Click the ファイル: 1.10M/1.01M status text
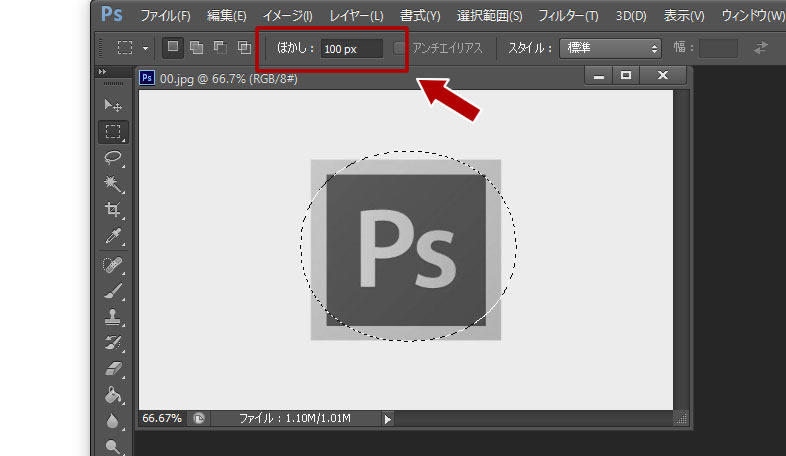The width and height of the screenshot is (786, 456). click(295, 418)
